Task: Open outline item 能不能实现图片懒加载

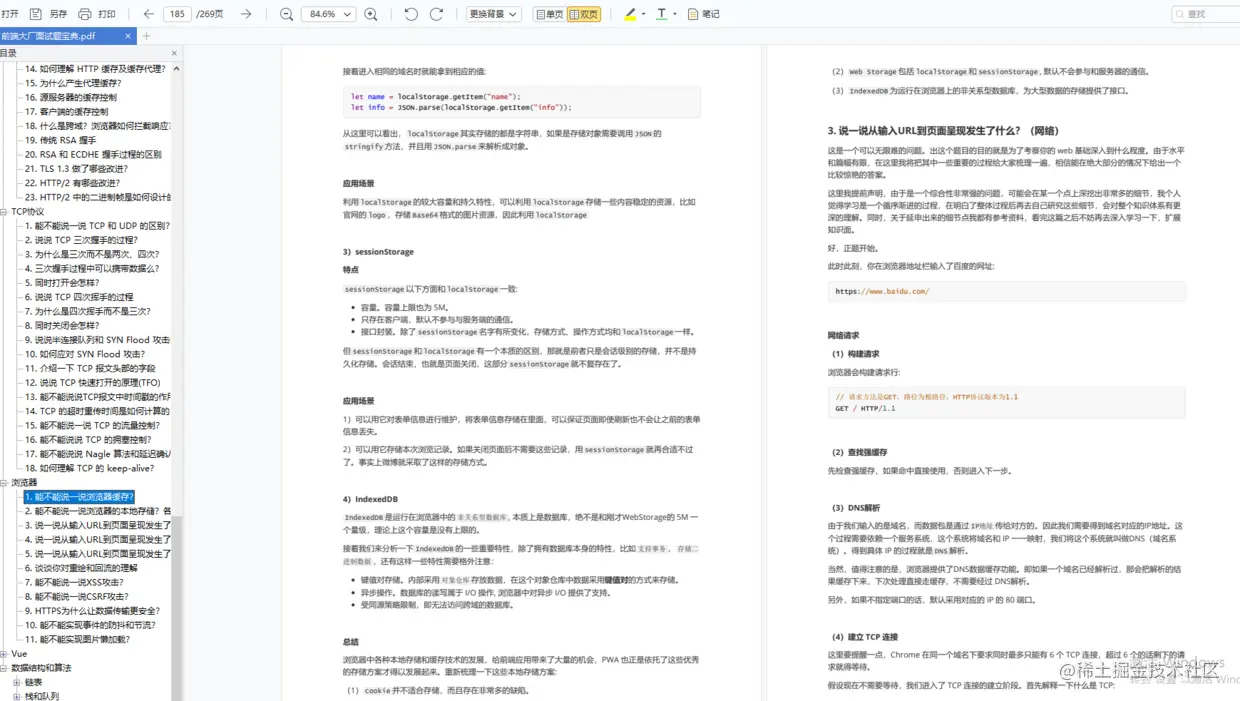Action: (x=78, y=639)
